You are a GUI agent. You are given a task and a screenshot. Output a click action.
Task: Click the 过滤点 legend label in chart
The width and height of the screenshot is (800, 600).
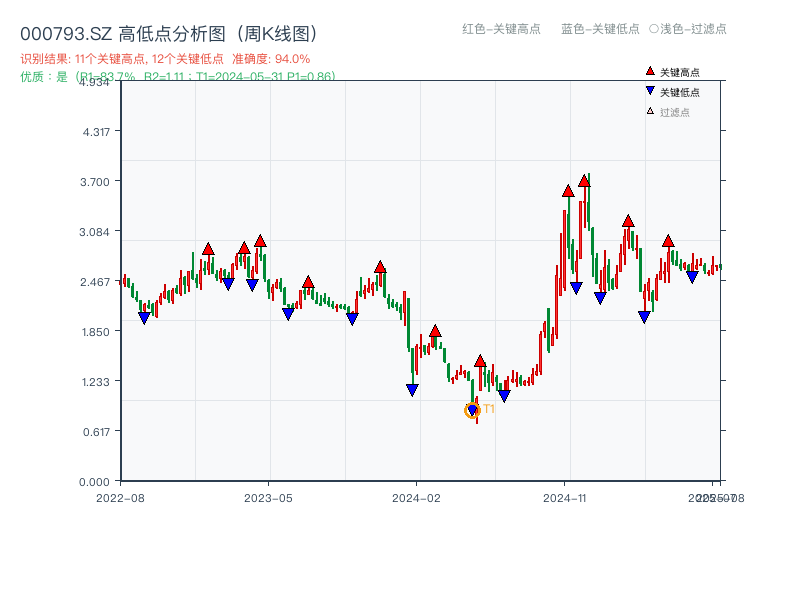coord(674,112)
